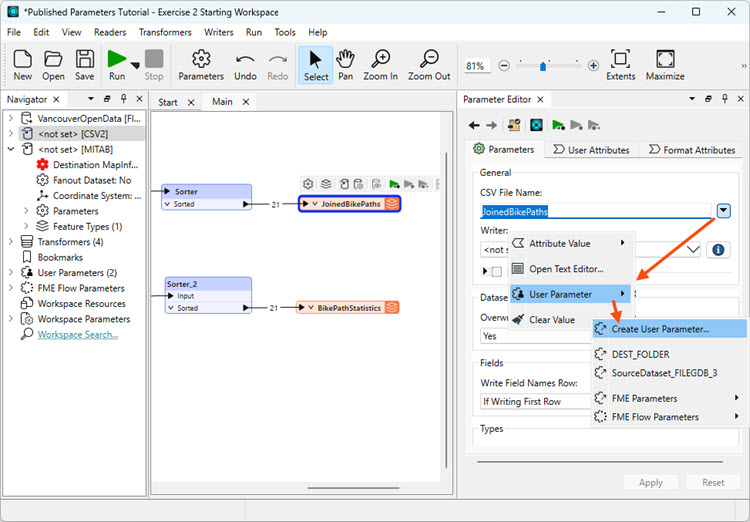Close the Main canvas tab

pyautogui.click(x=246, y=102)
